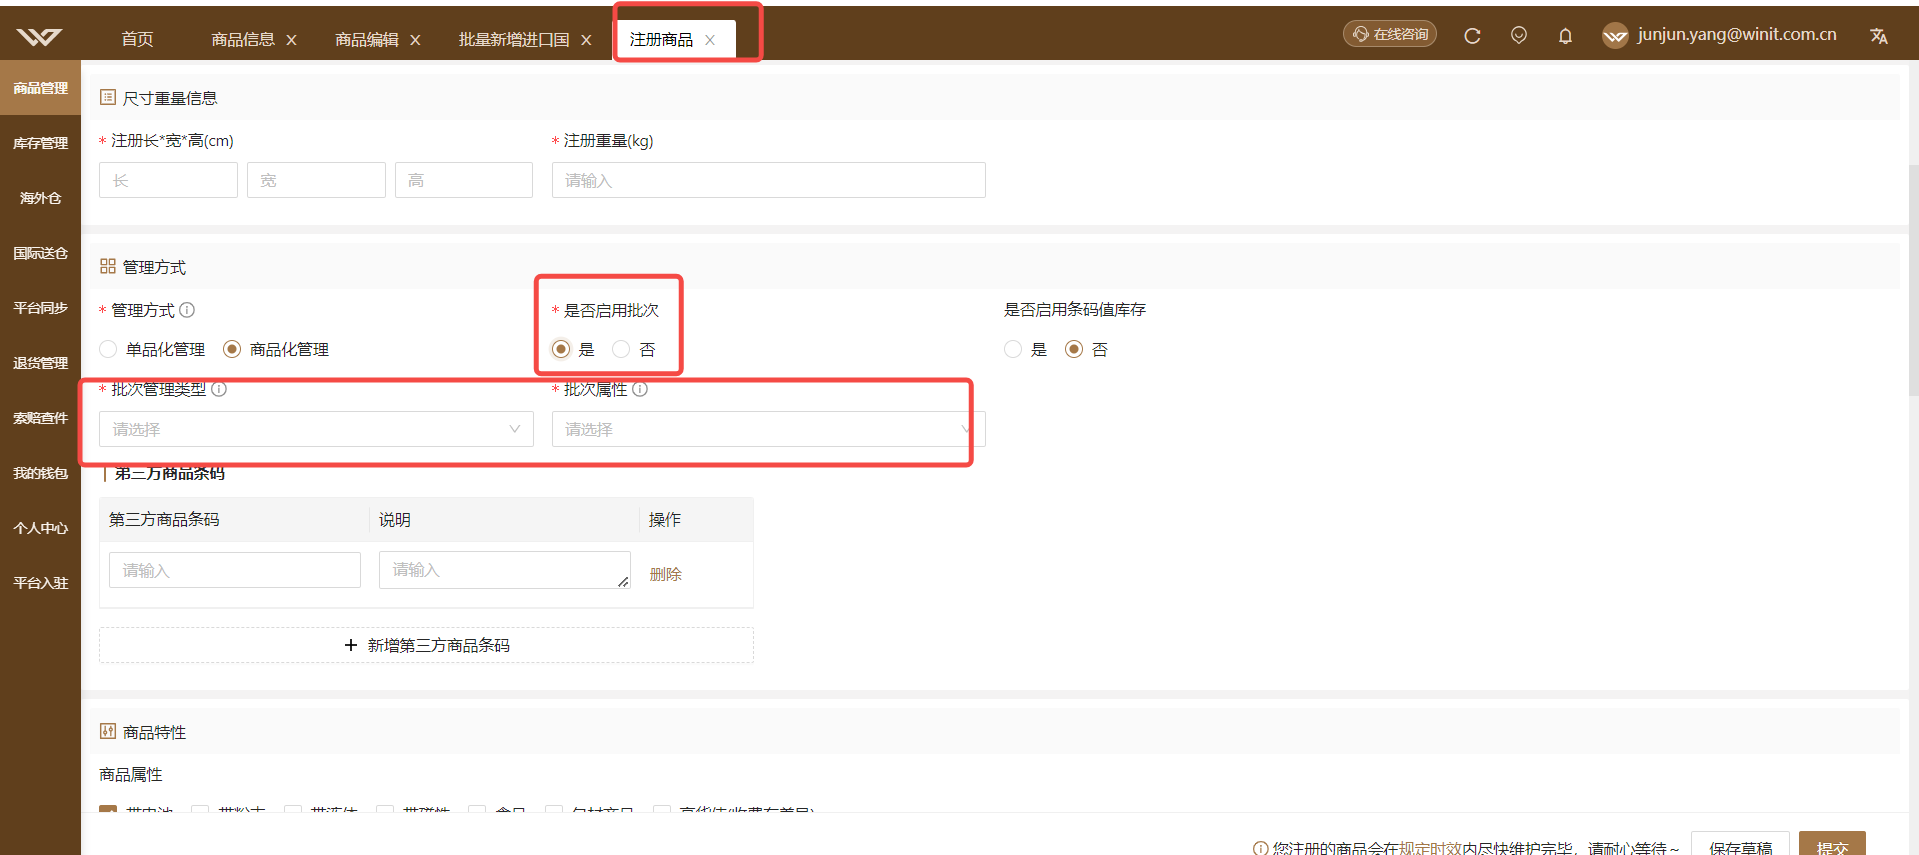The width and height of the screenshot is (1919, 855).
Task: Go to 首页 tab
Action: point(138,39)
